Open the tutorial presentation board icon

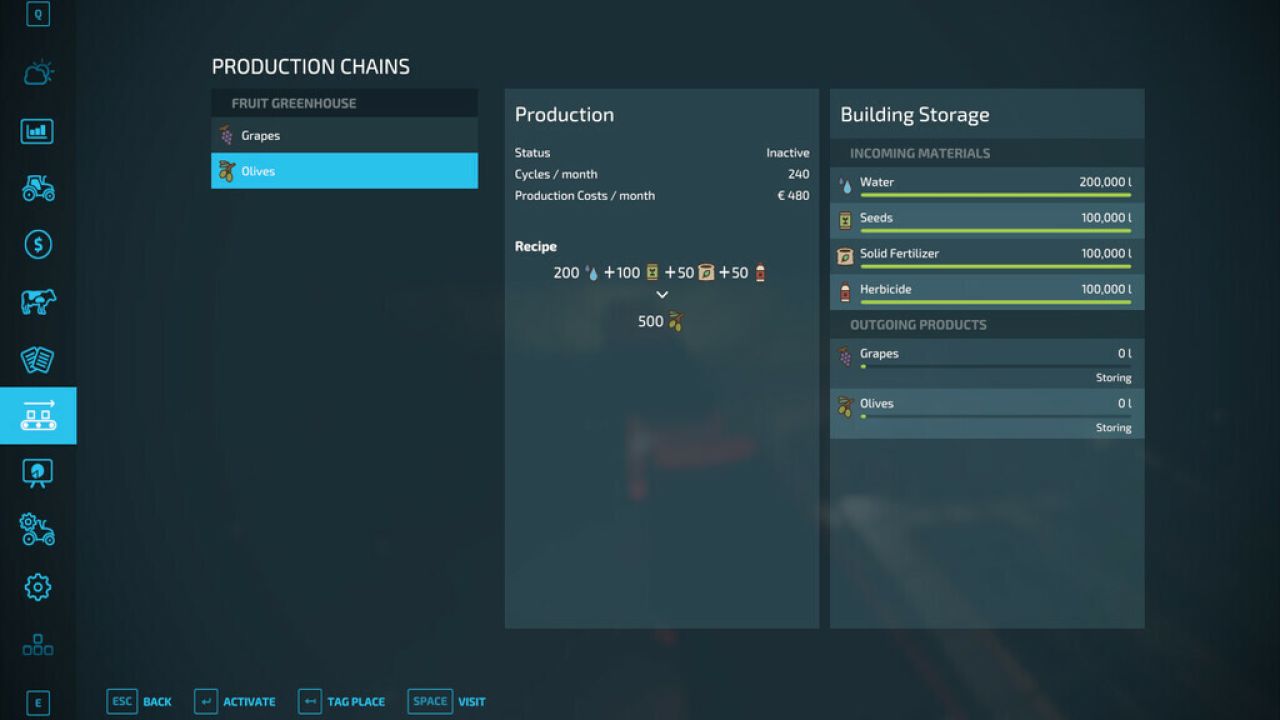[38, 473]
